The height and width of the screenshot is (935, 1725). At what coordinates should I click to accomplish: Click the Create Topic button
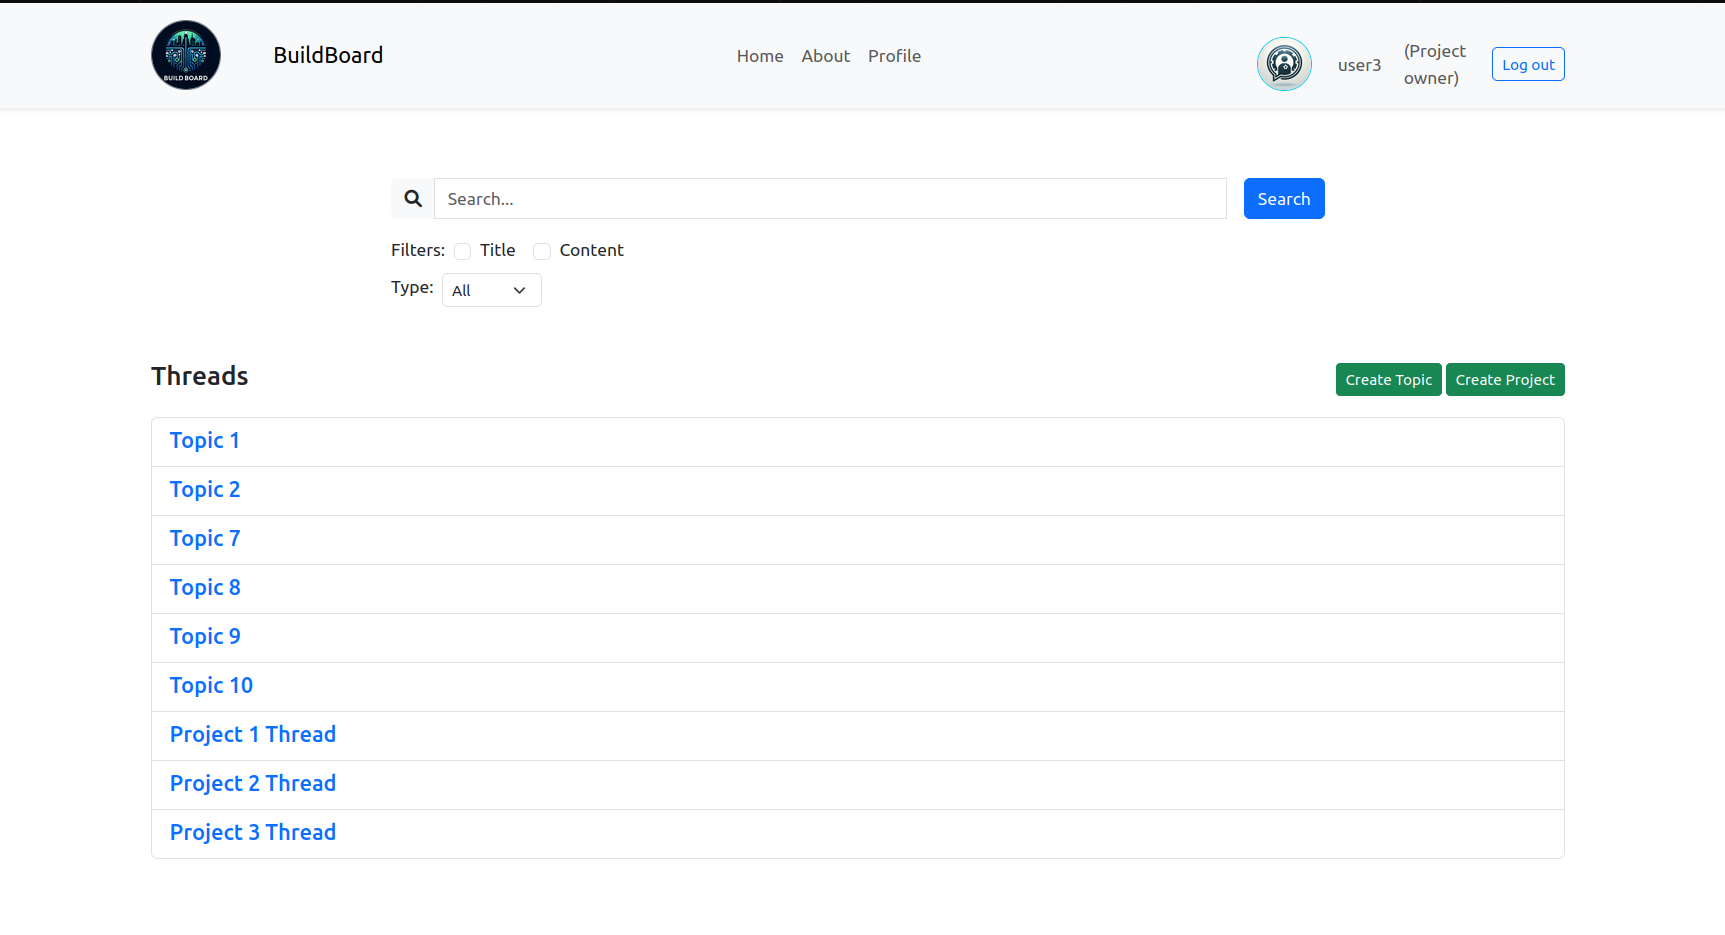coord(1388,380)
